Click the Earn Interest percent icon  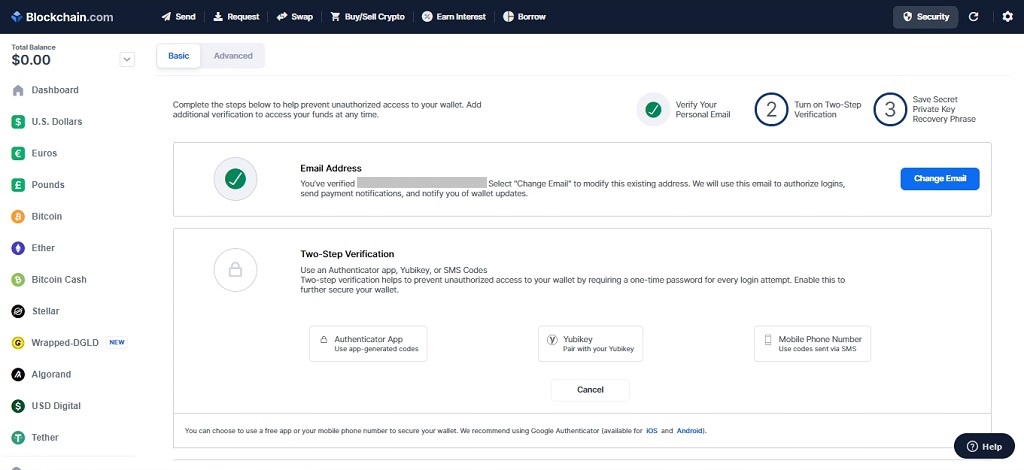pyautogui.click(x=427, y=17)
